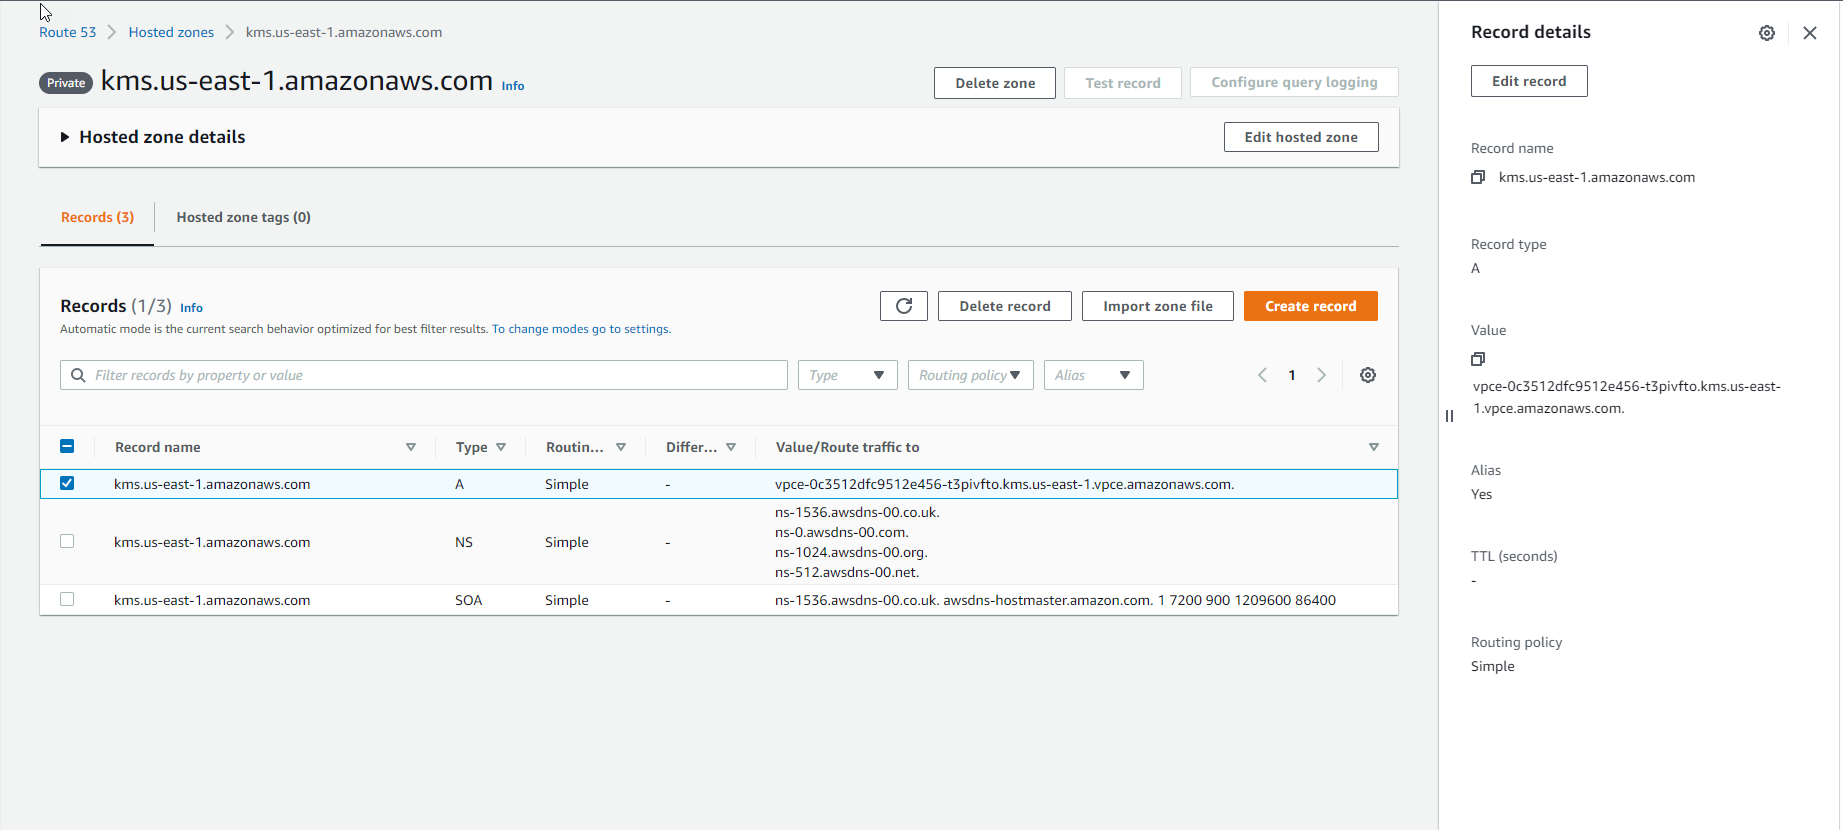Viewport: 1843px width, 830px height.
Task: Open the Alias filter dropdown
Action: click(x=1094, y=375)
